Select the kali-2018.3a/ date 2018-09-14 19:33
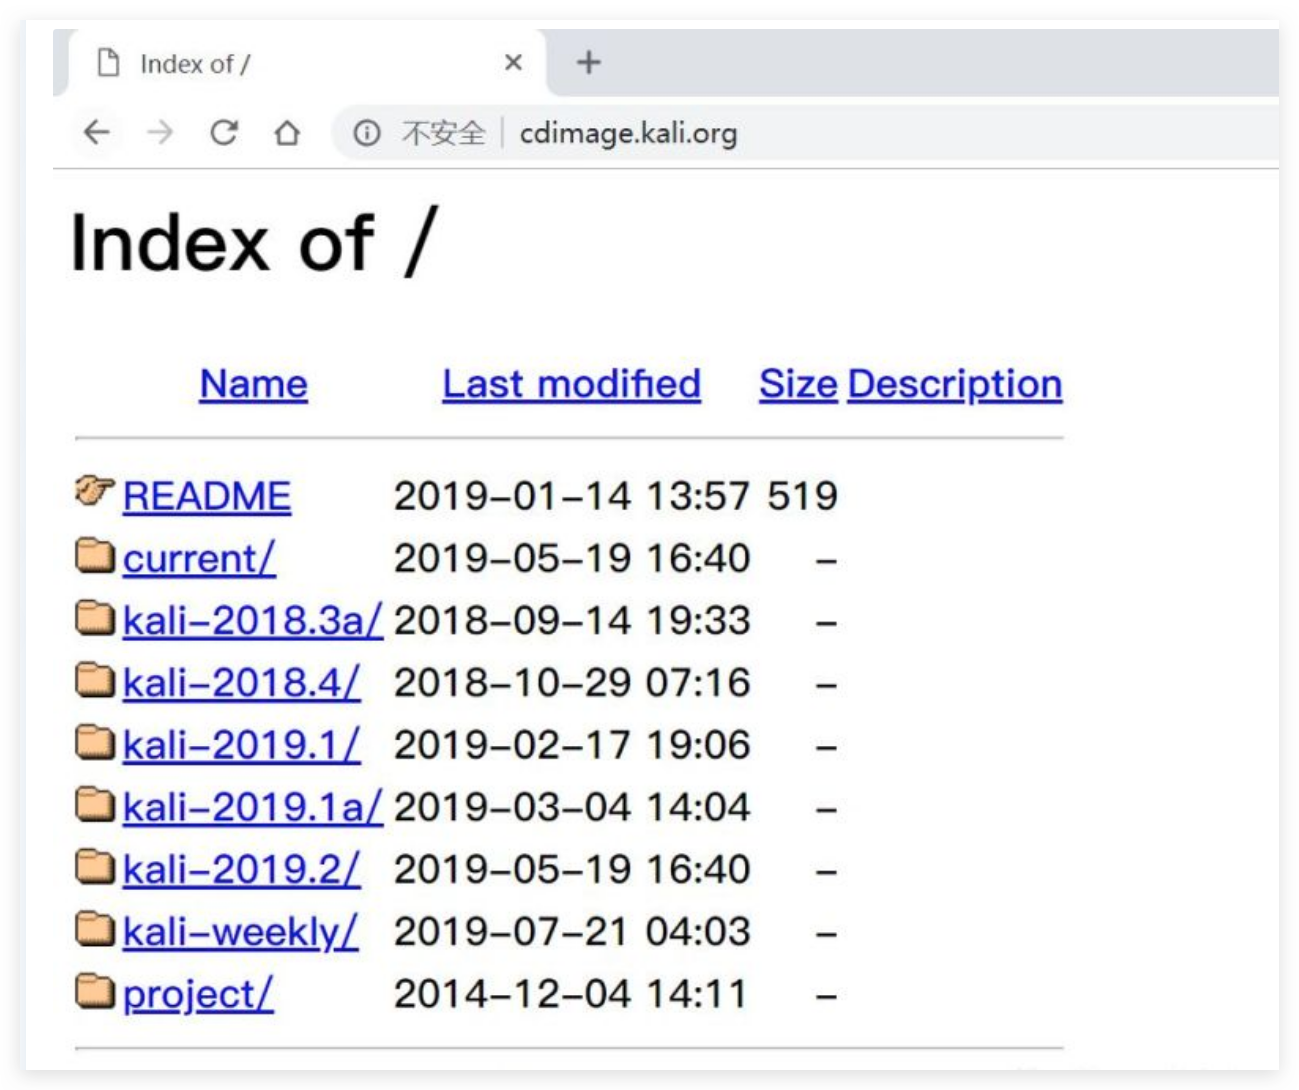The height and width of the screenshot is (1090, 1299). tap(572, 620)
